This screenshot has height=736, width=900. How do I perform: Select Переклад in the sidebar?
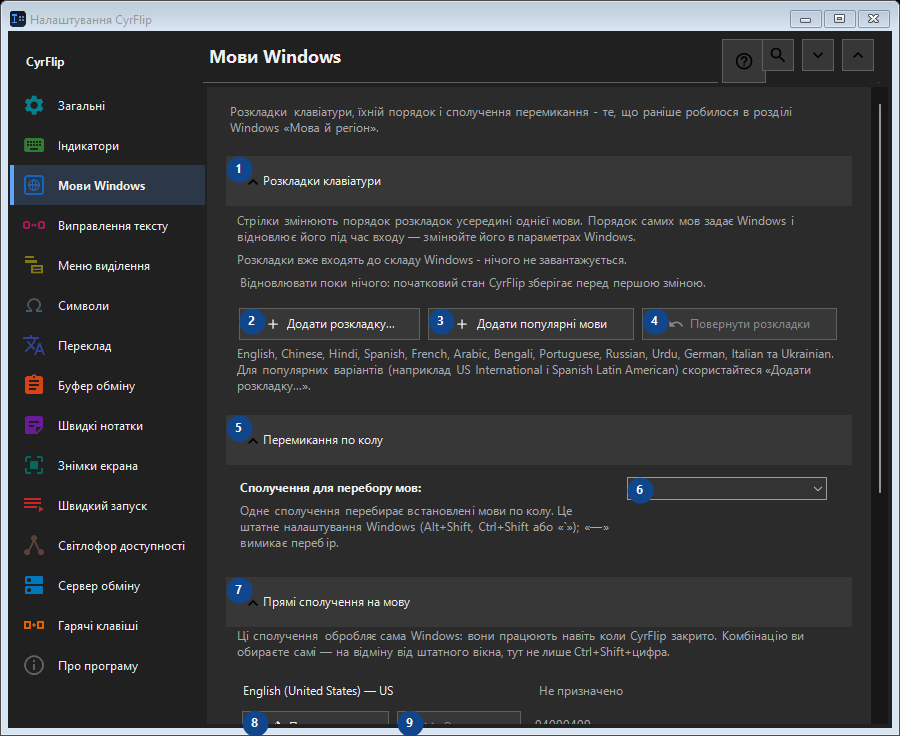coord(107,346)
